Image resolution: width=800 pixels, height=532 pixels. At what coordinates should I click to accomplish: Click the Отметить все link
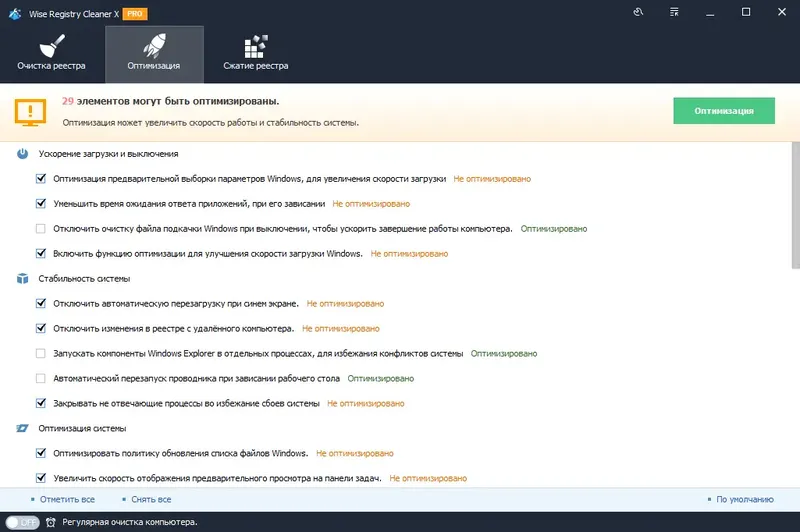67,499
